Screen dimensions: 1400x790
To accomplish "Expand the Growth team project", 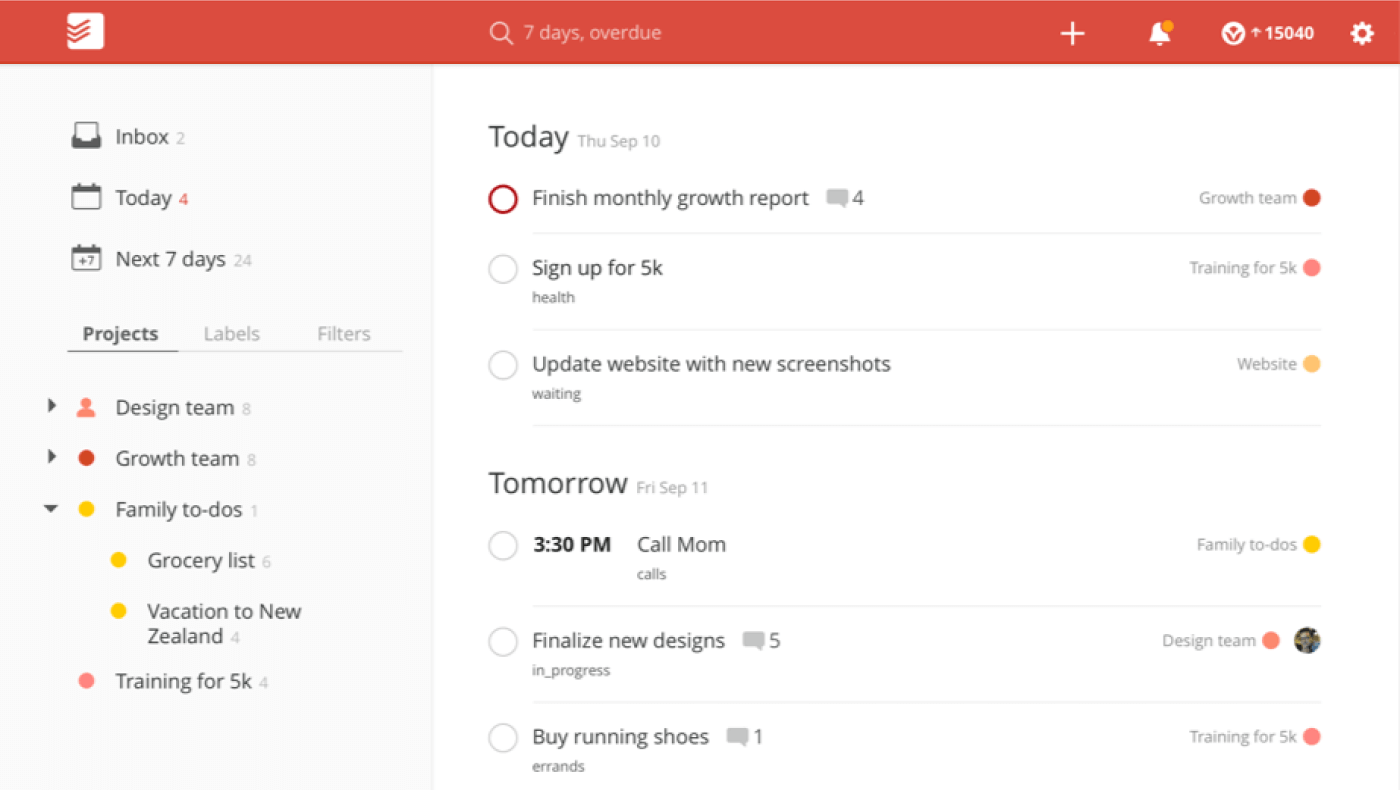I will (x=52, y=457).
